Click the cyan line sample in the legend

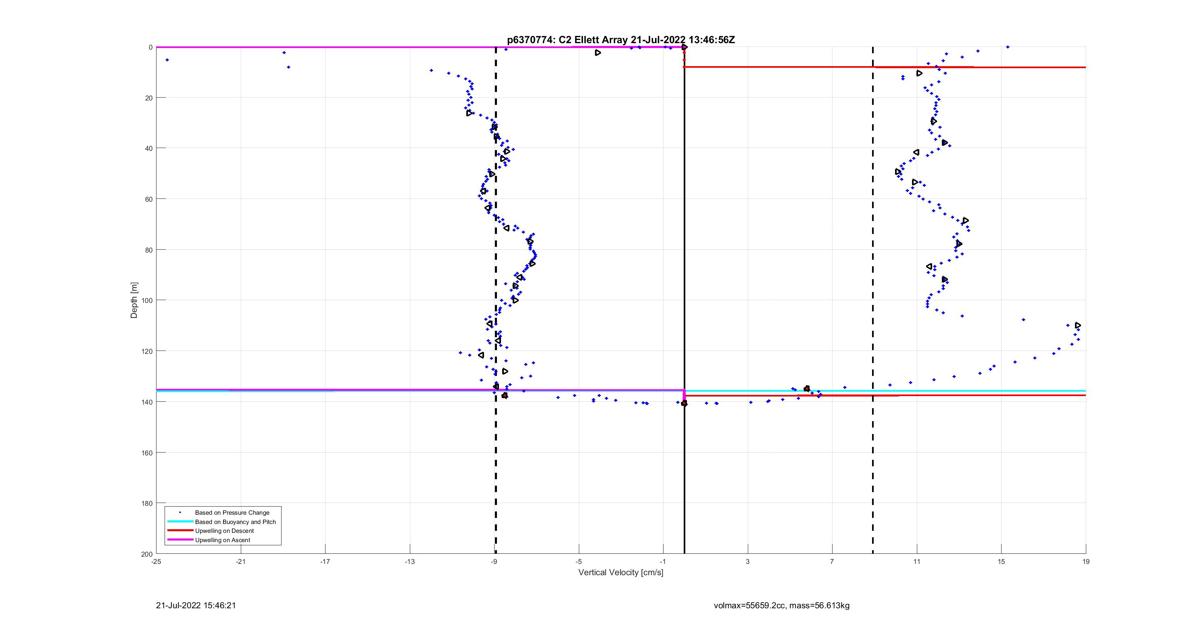click(x=178, y=522)
